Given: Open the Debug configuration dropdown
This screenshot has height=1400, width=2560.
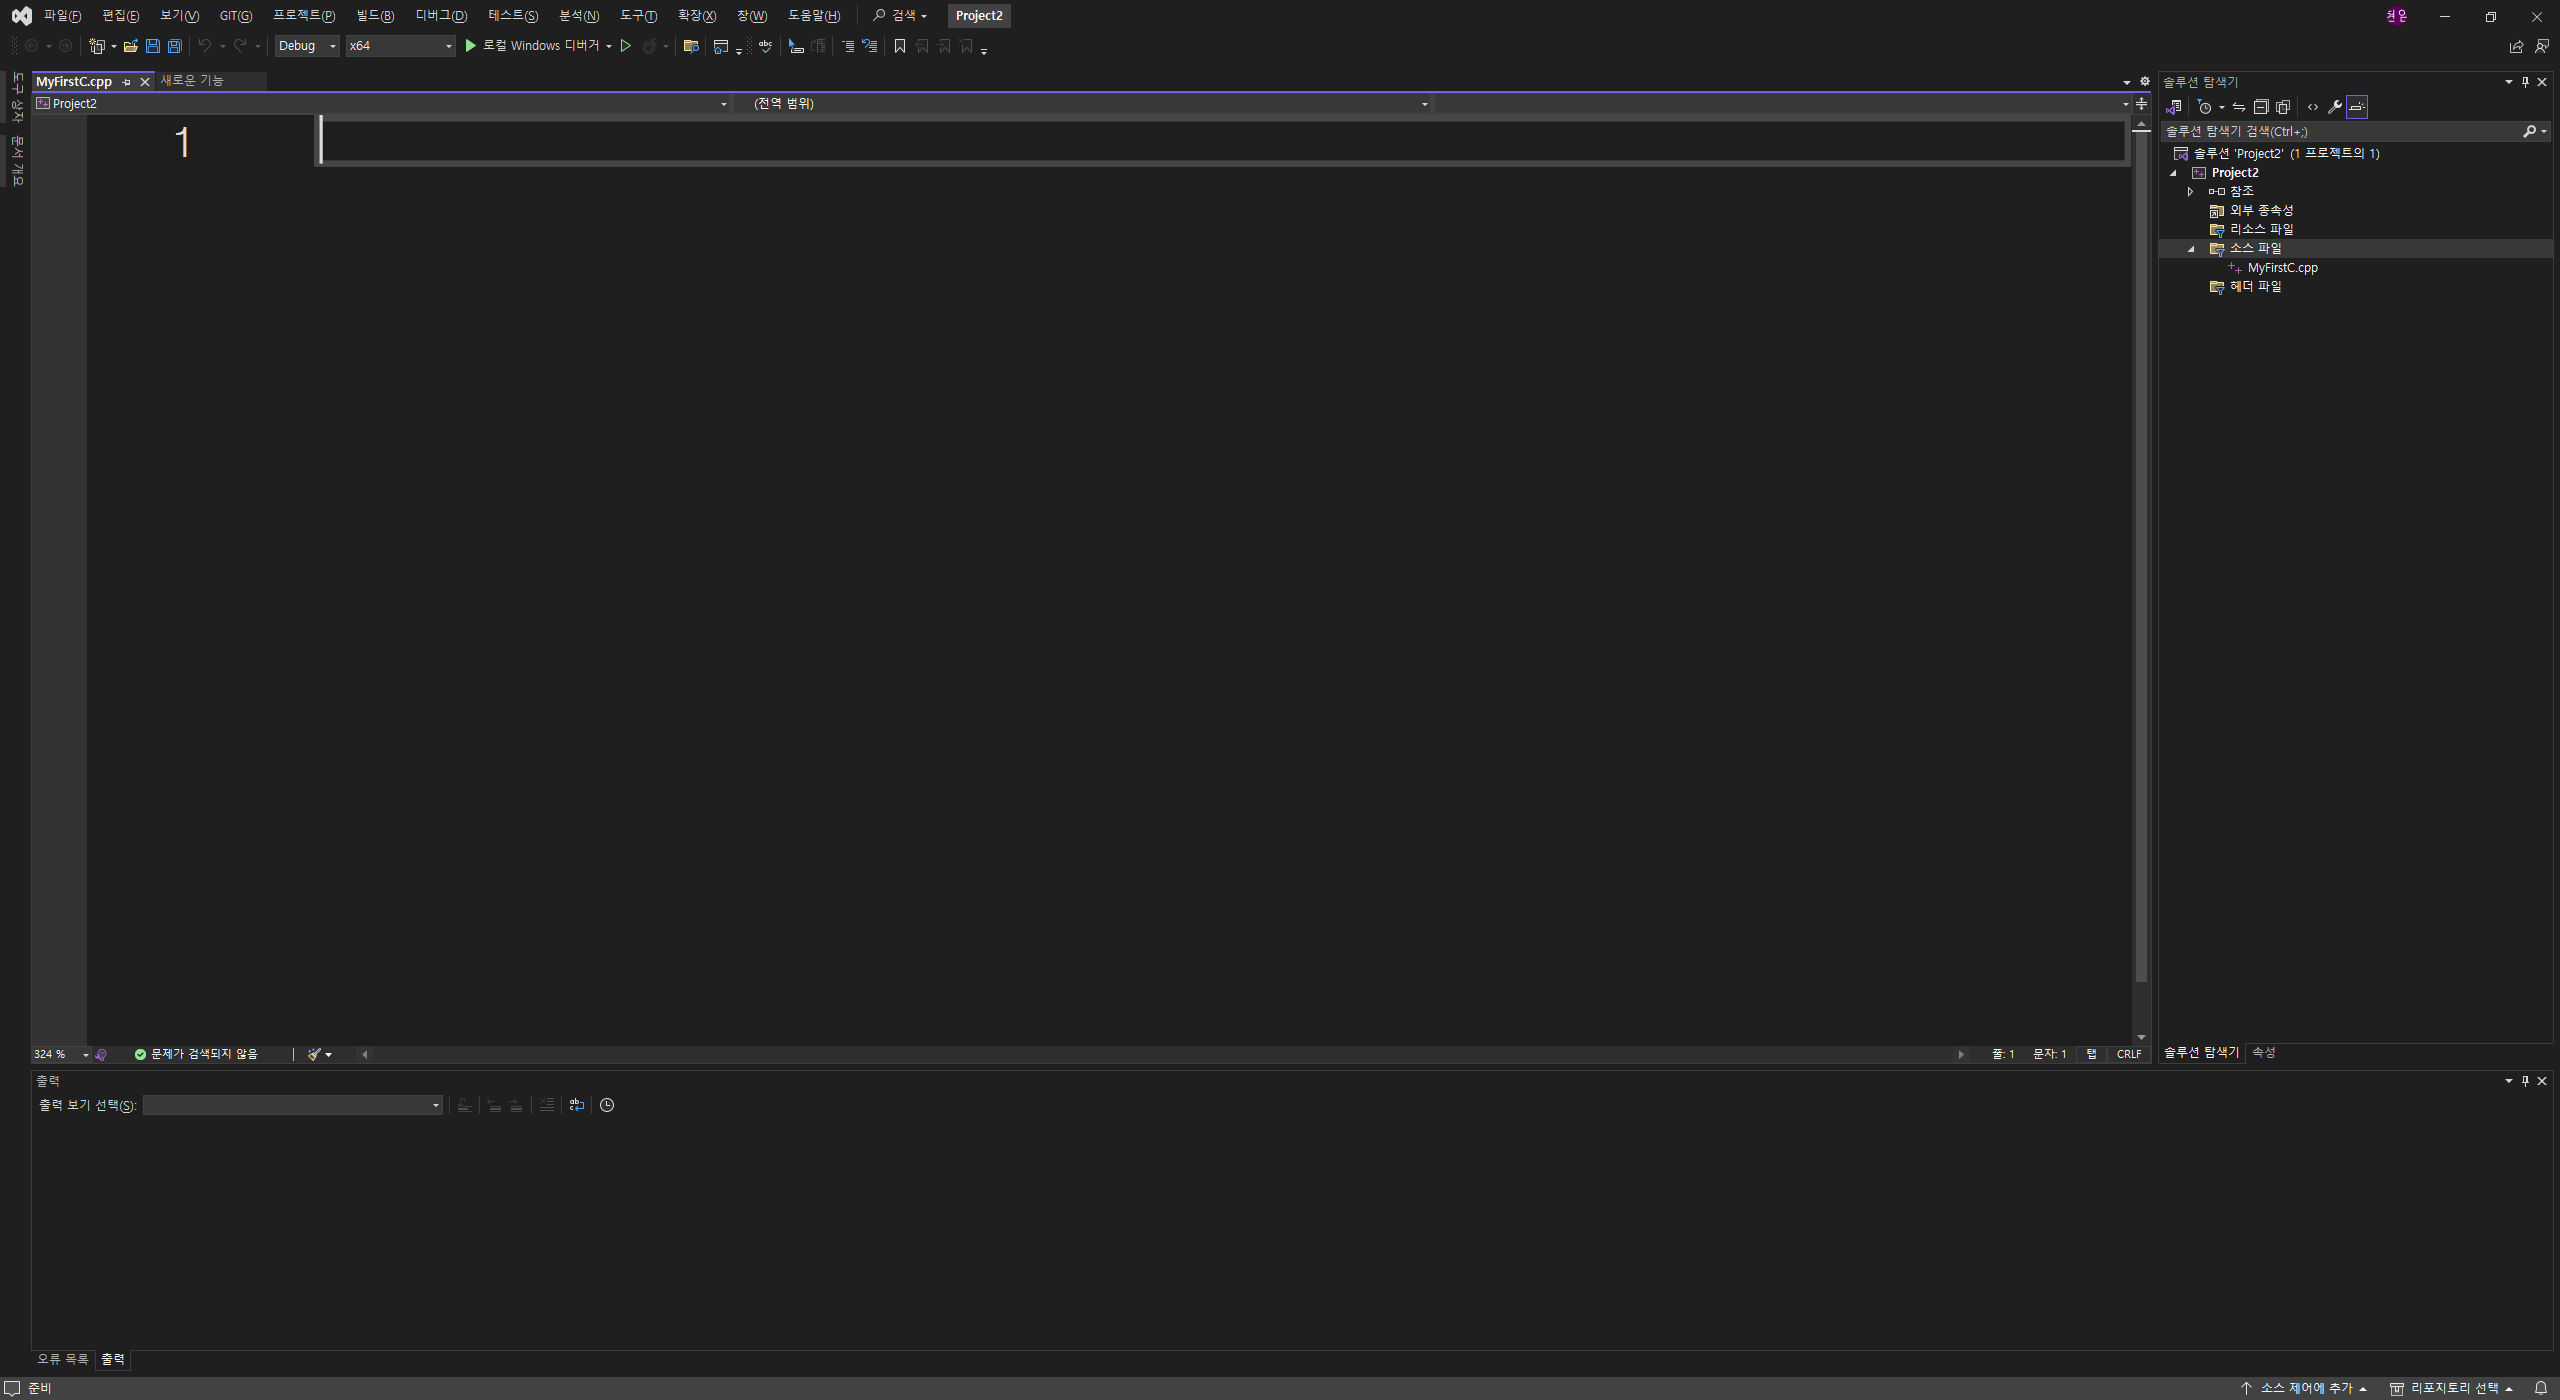Looking at the screenshot, I should (307, 46).
